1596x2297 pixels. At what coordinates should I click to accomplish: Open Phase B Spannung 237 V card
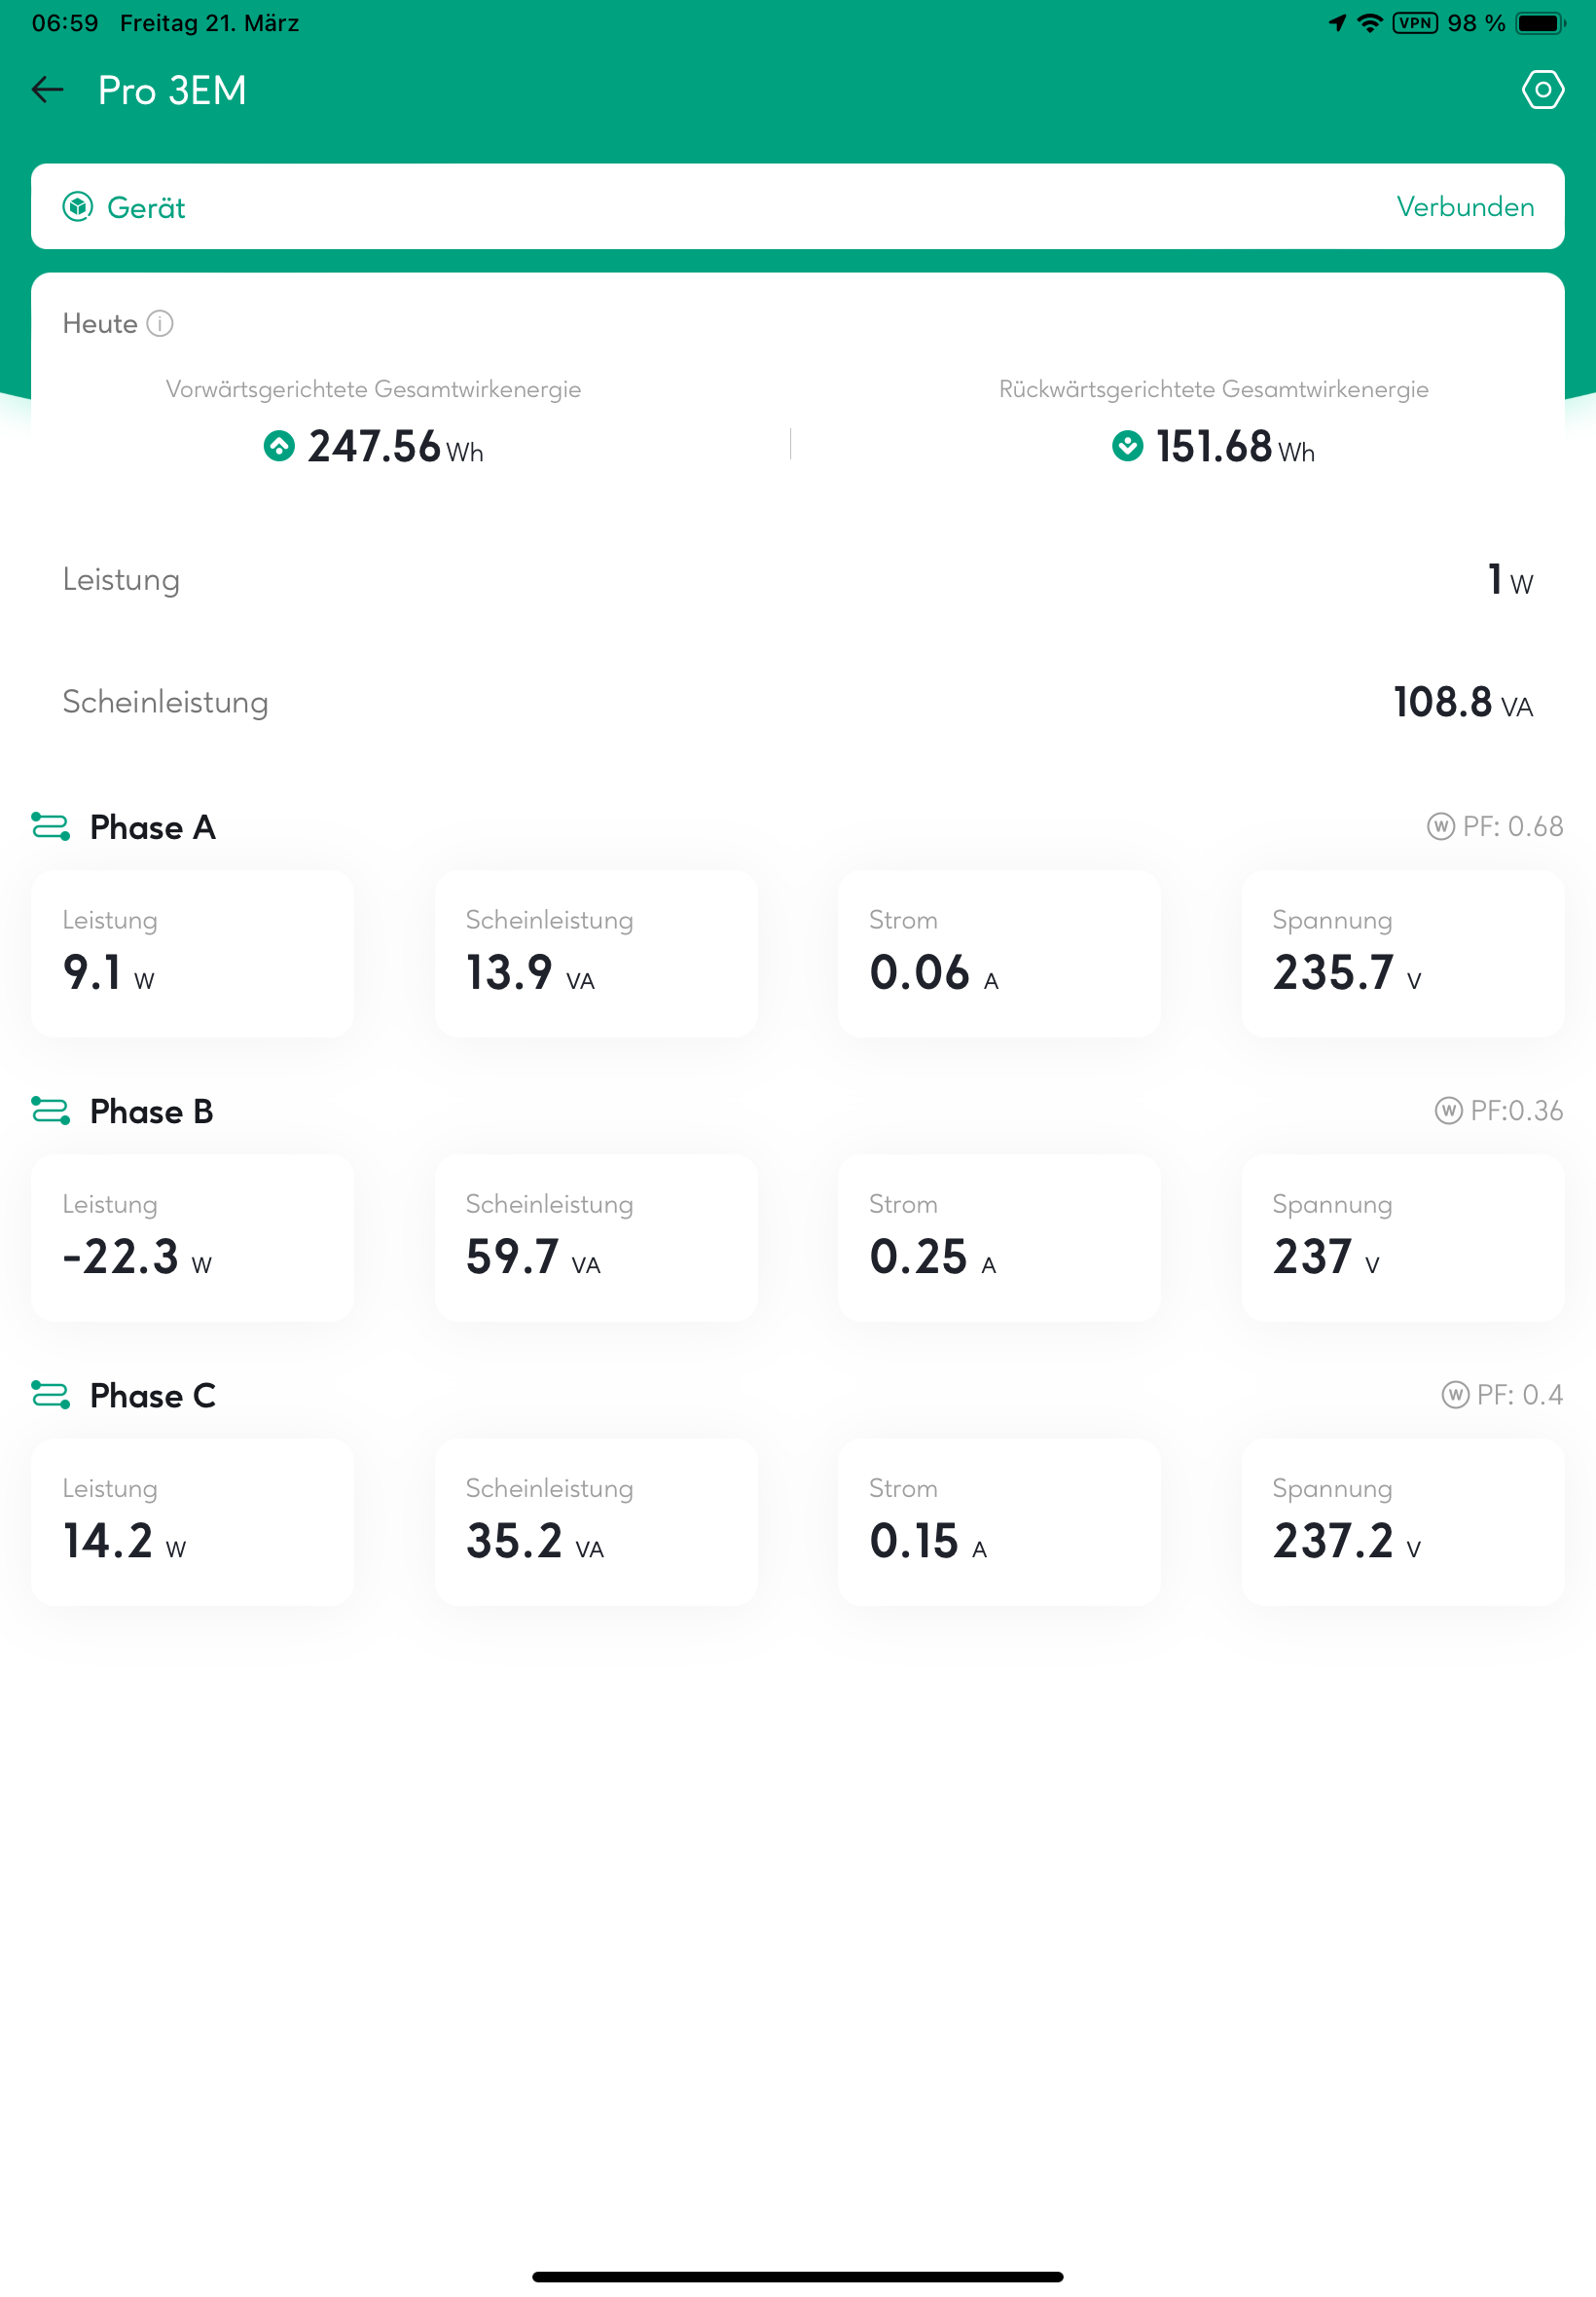tap(1402, 1237)
